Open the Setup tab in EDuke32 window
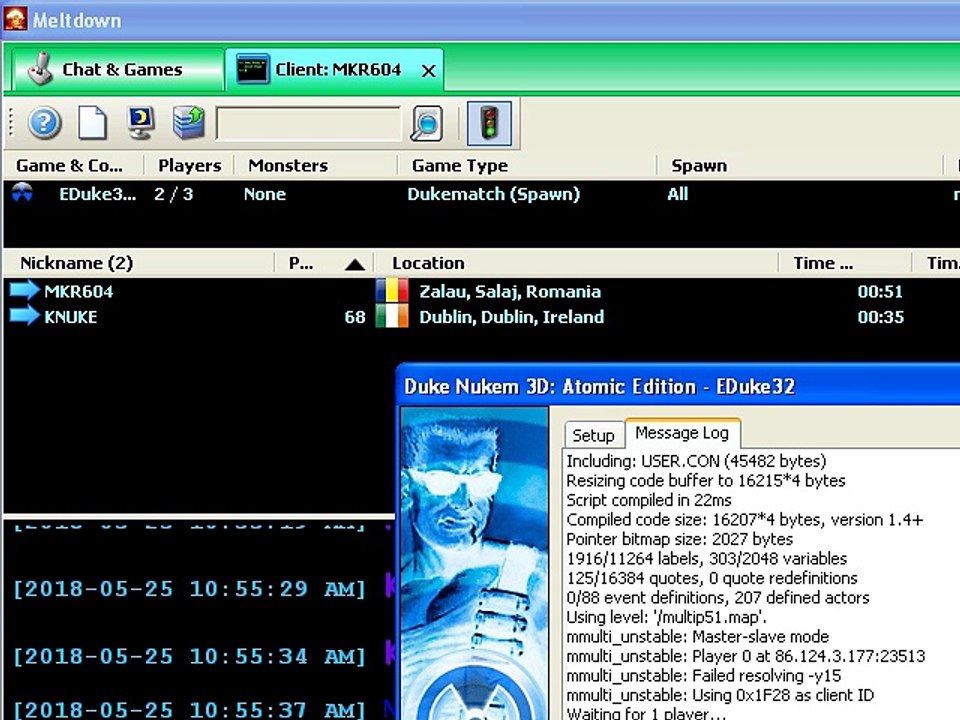 pyautogui.click(x=593, y=435)
